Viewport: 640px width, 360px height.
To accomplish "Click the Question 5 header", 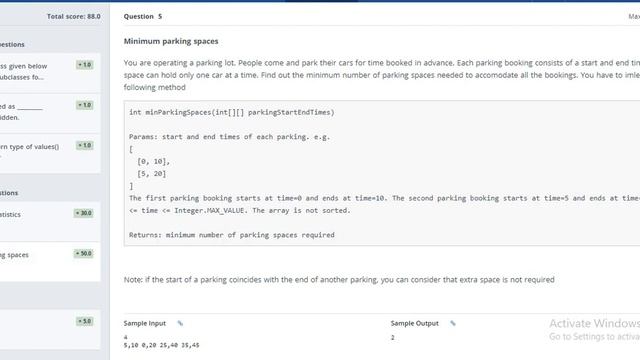I will point(143,16).
